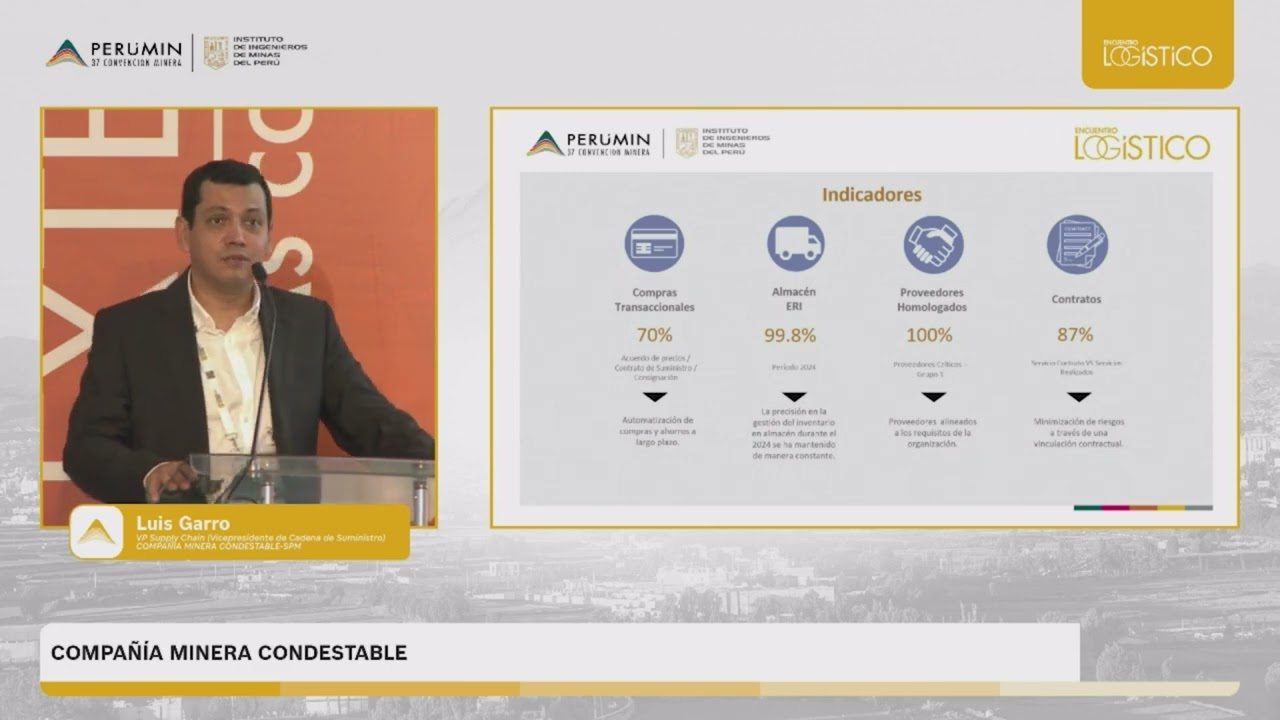Click the 70% value
This screenshot has width=1280, height=720.
(x=654, y=335)
